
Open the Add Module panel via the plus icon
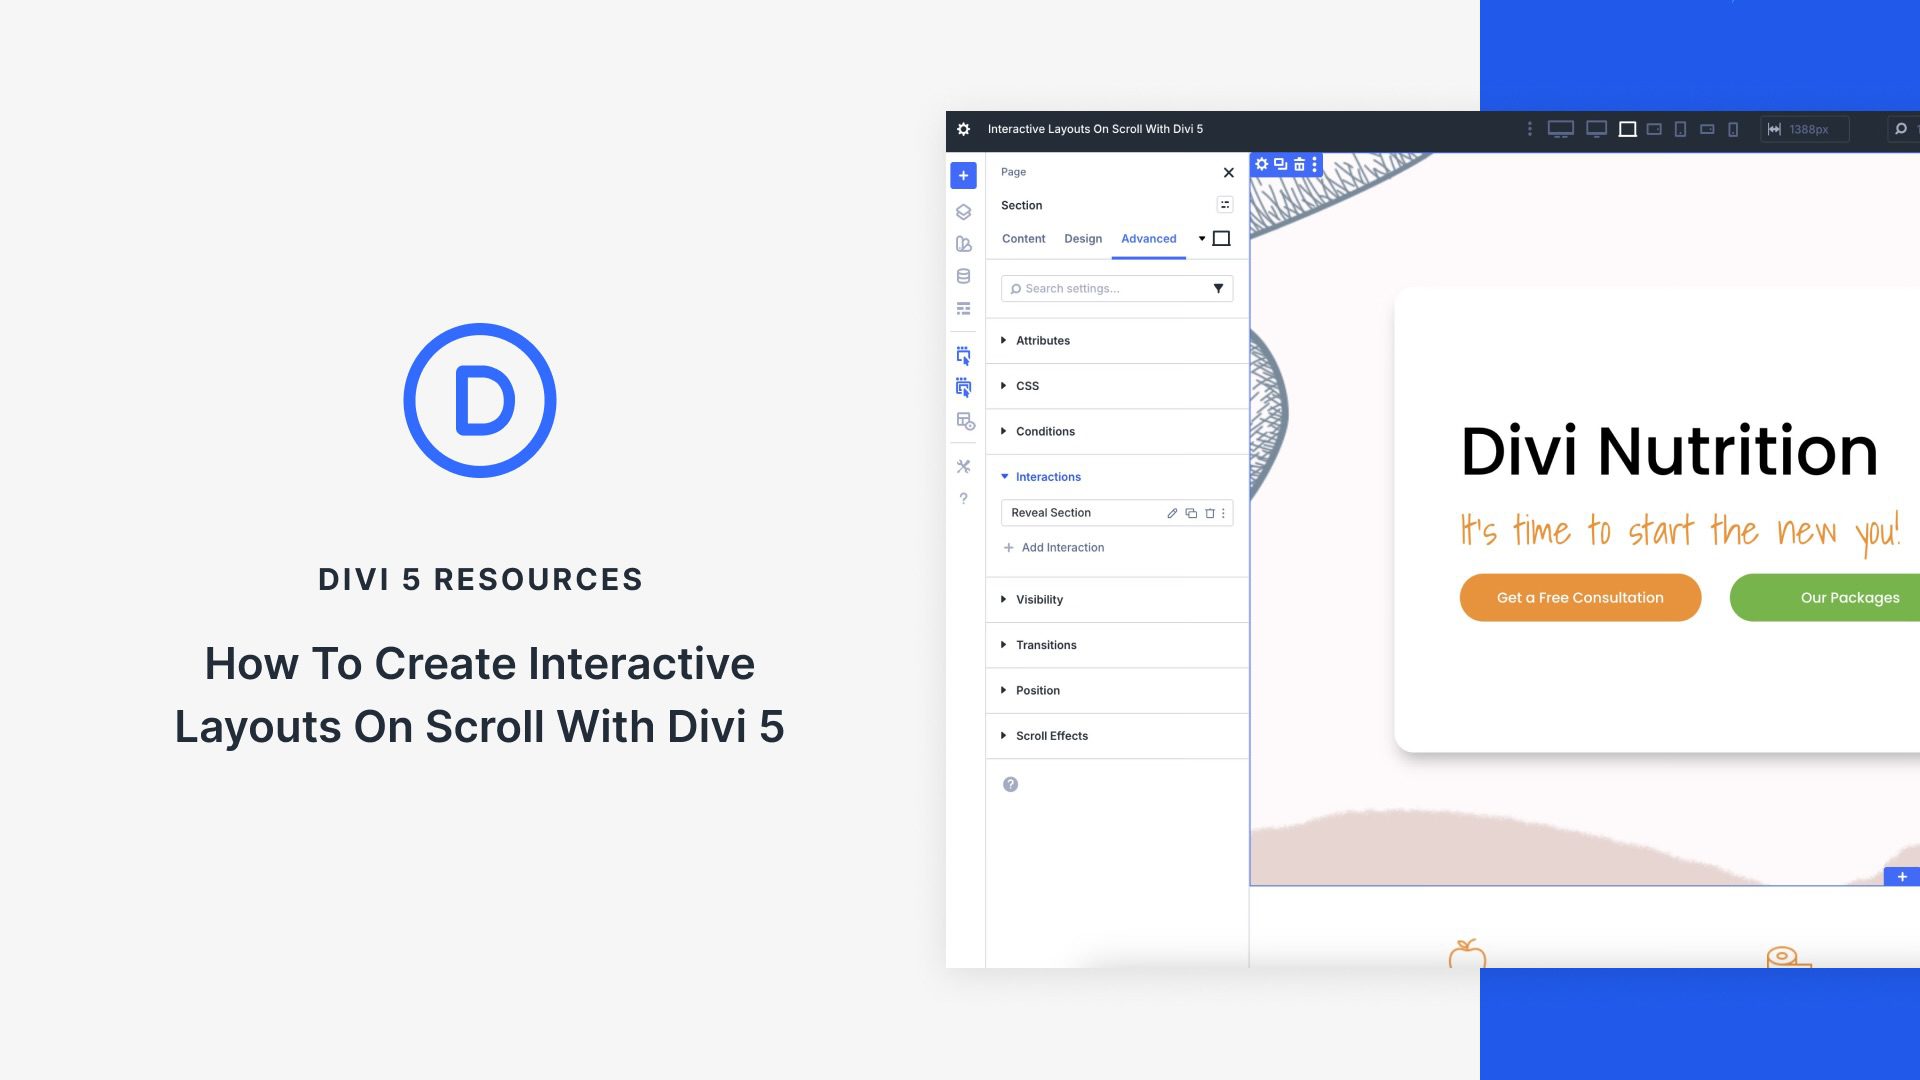click(963, 175)
